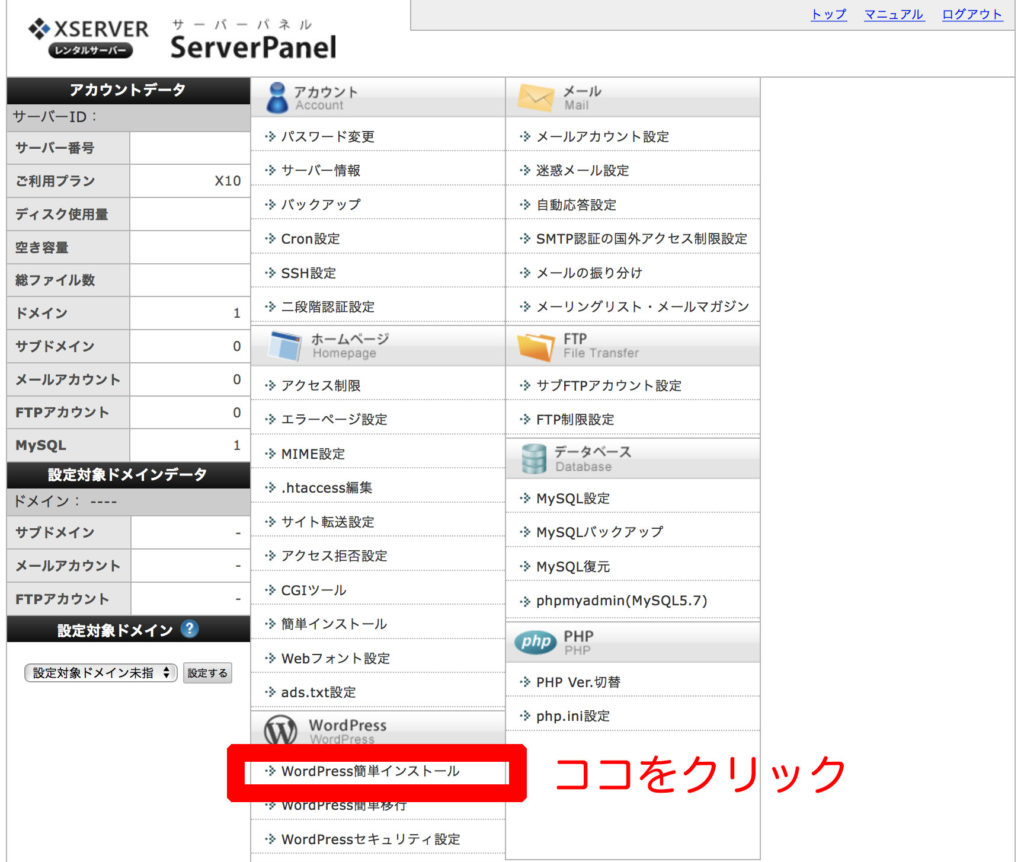This screenshot has width=1024, height=862.
Task: Open アクセス拒否設定
Action: click(334, 556)
